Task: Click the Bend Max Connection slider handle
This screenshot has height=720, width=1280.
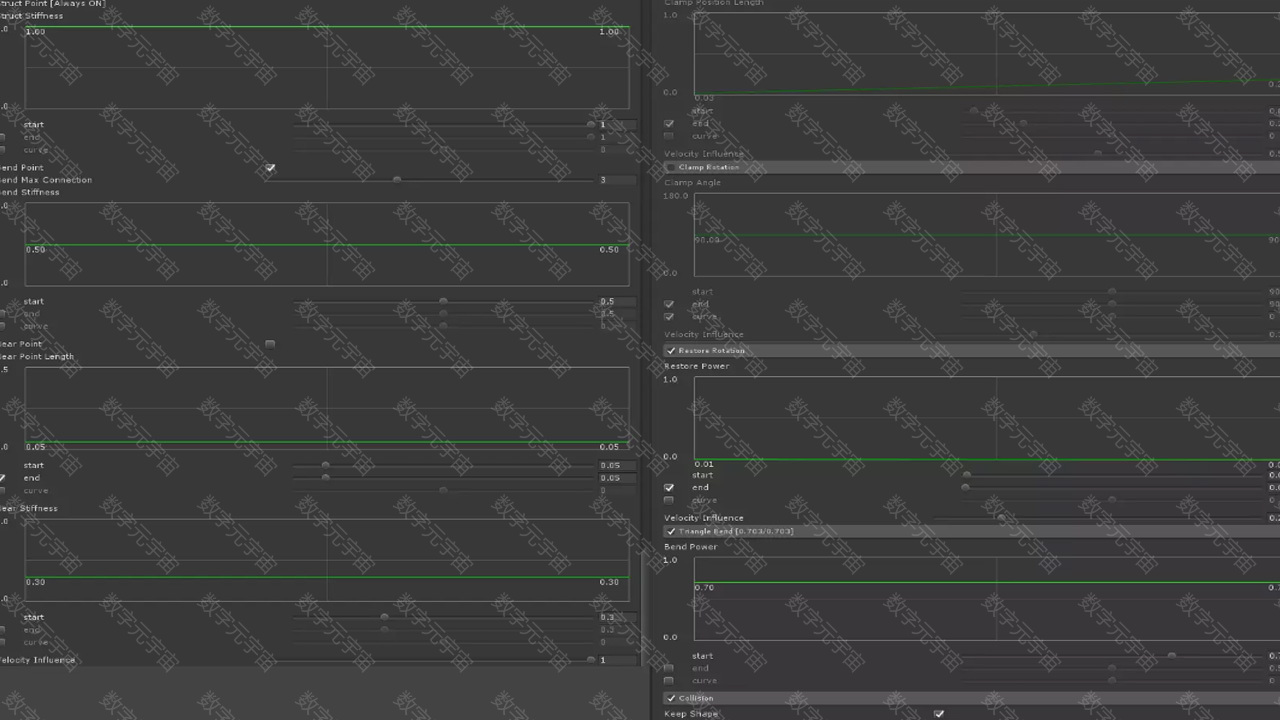Action: tap(397, 180)
